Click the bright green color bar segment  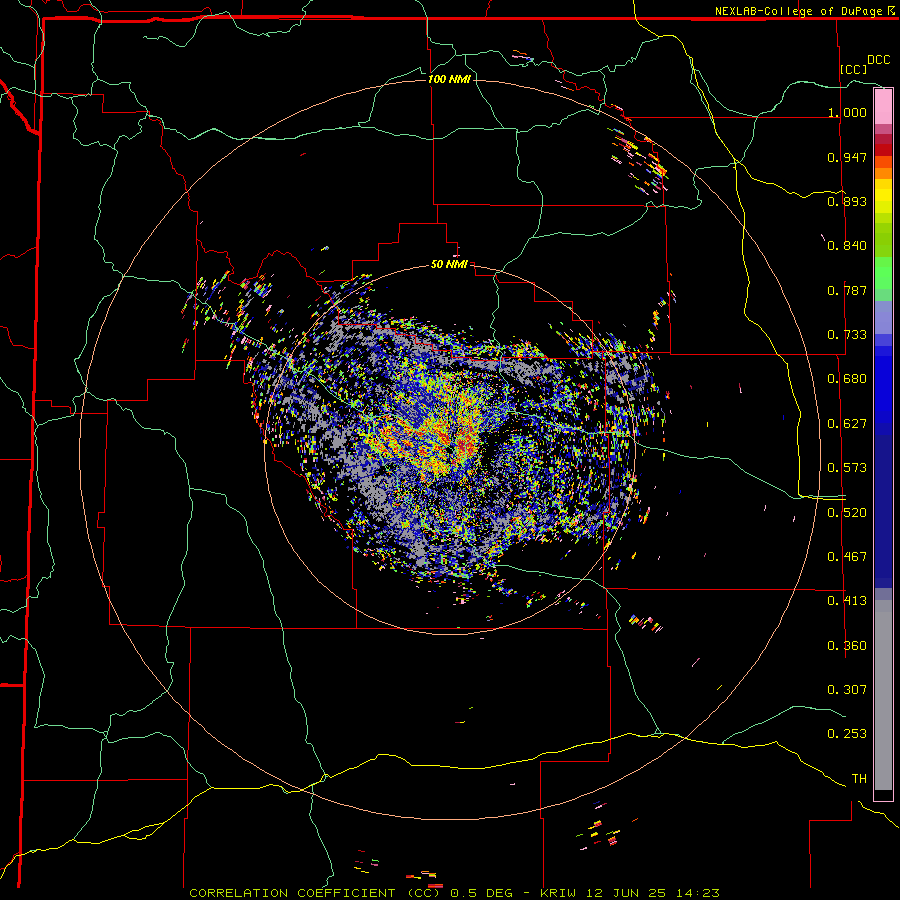(883, 273)
